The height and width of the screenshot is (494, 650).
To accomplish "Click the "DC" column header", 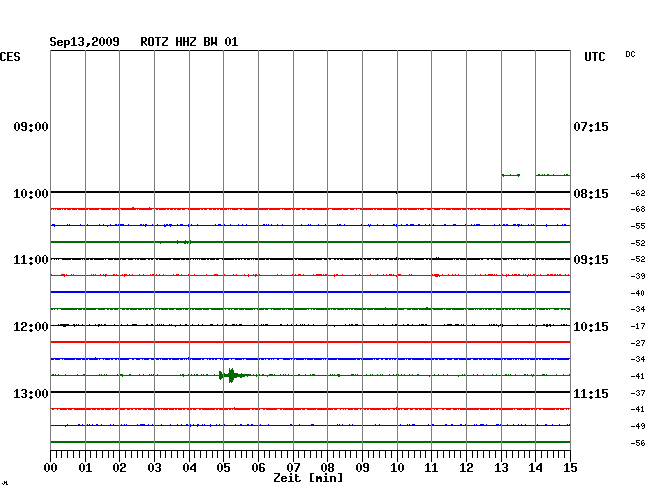I will point(630,54).
